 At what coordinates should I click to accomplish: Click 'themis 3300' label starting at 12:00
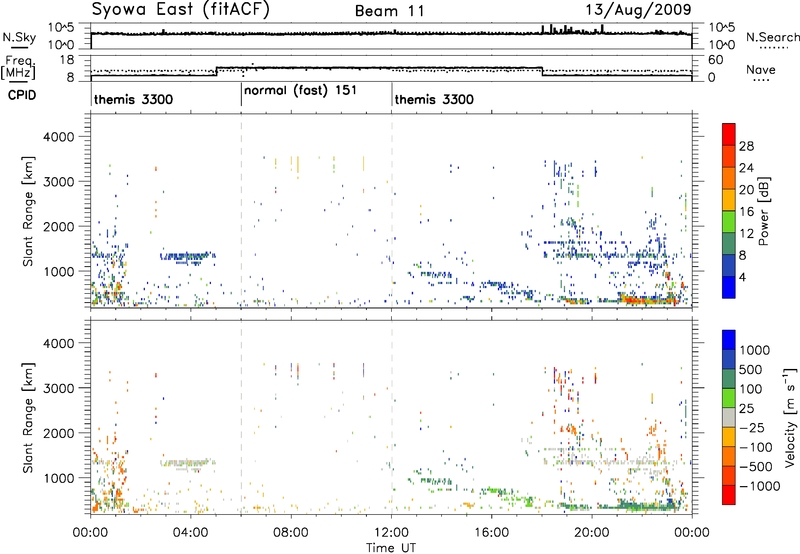pyautogui.click(x=434, y=99)
